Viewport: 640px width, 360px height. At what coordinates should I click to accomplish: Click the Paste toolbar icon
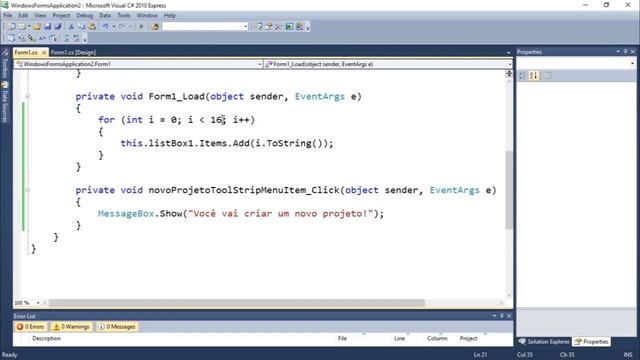(92, 27)
